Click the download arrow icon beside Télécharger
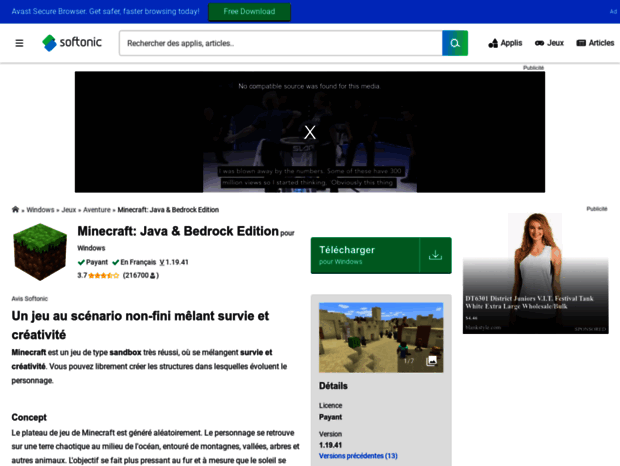 click(x=435, y=255)
